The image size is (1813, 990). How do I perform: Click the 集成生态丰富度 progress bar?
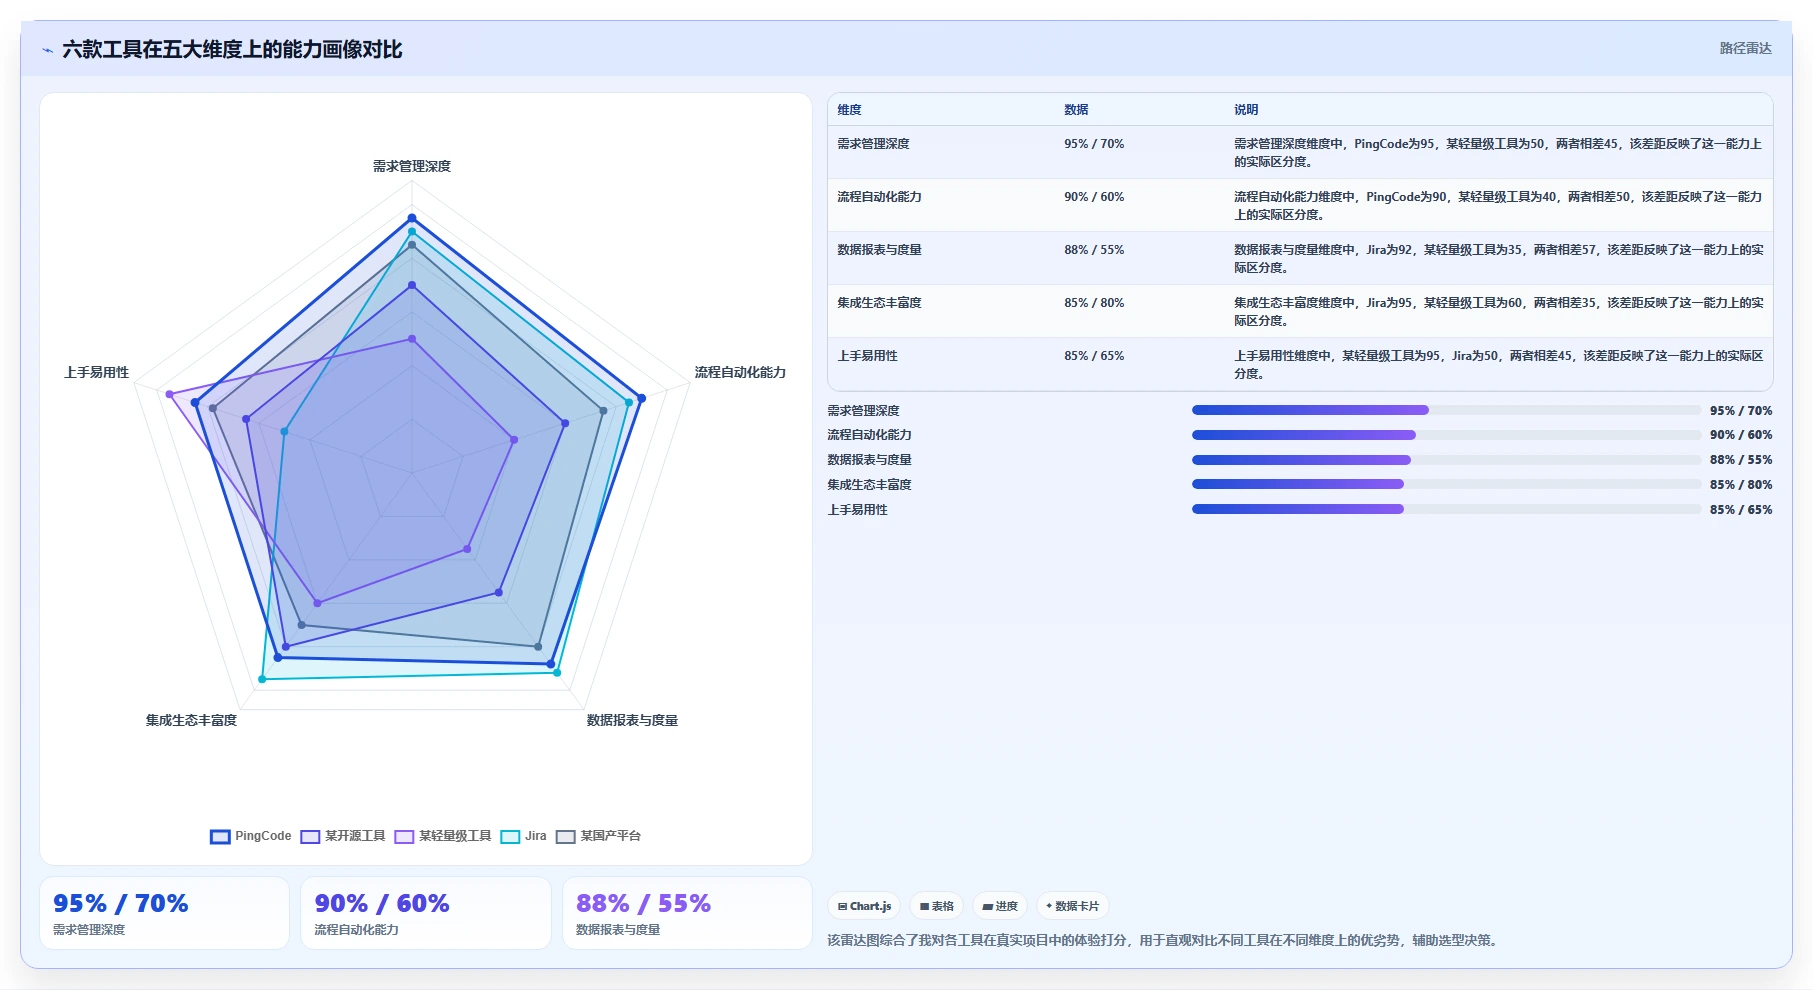pos(1446,484)
